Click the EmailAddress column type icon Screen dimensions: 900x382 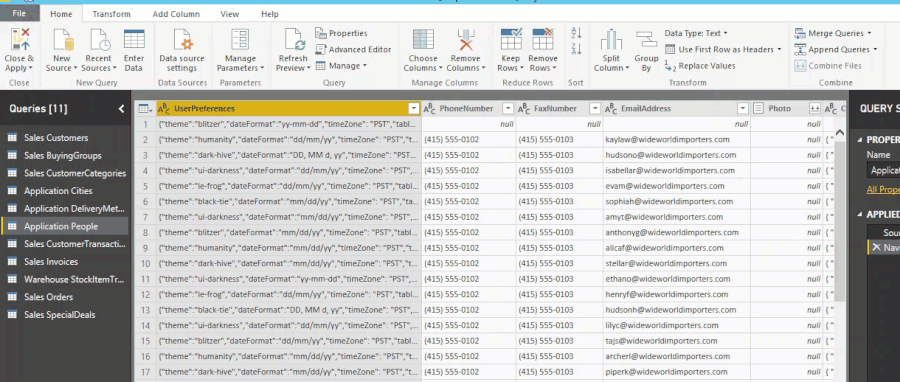tap(611, 108)
